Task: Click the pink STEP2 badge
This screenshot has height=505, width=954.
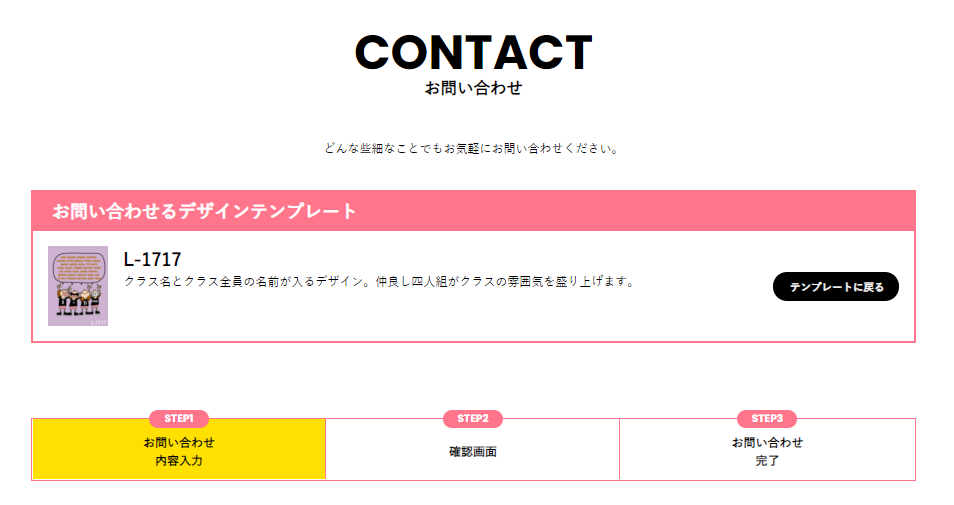Action: pos(472,418)
